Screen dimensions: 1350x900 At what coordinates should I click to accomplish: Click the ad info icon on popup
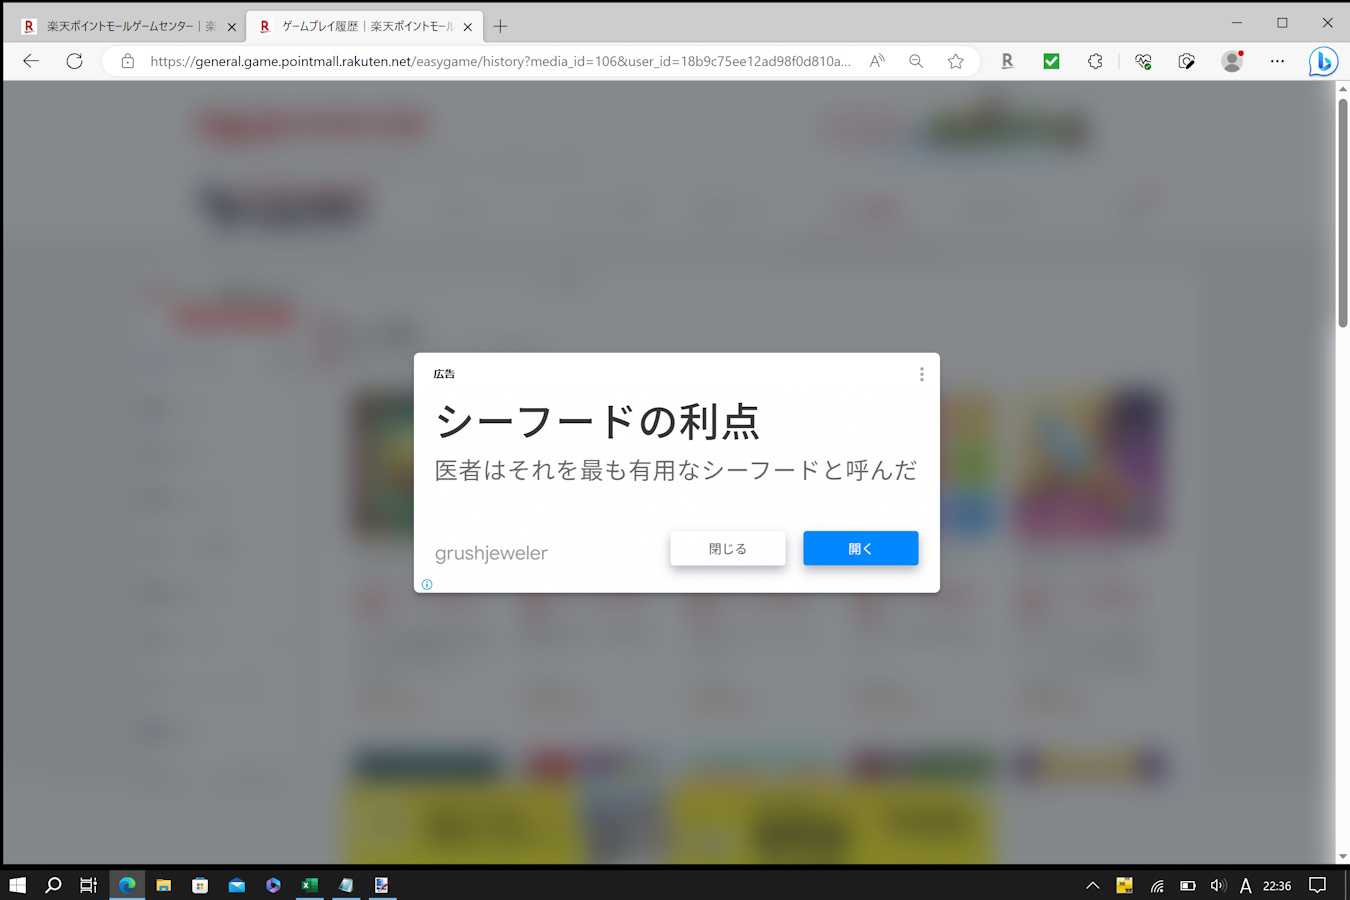point(427,584)
